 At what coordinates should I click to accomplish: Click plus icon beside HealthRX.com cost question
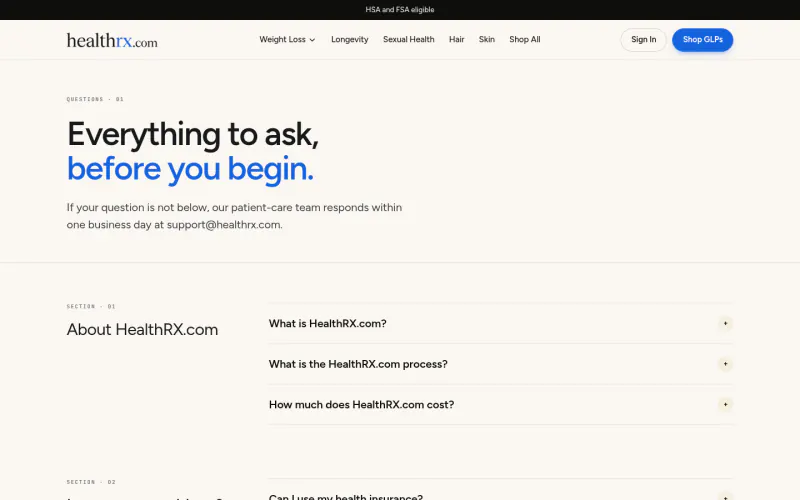pos(725,405)
